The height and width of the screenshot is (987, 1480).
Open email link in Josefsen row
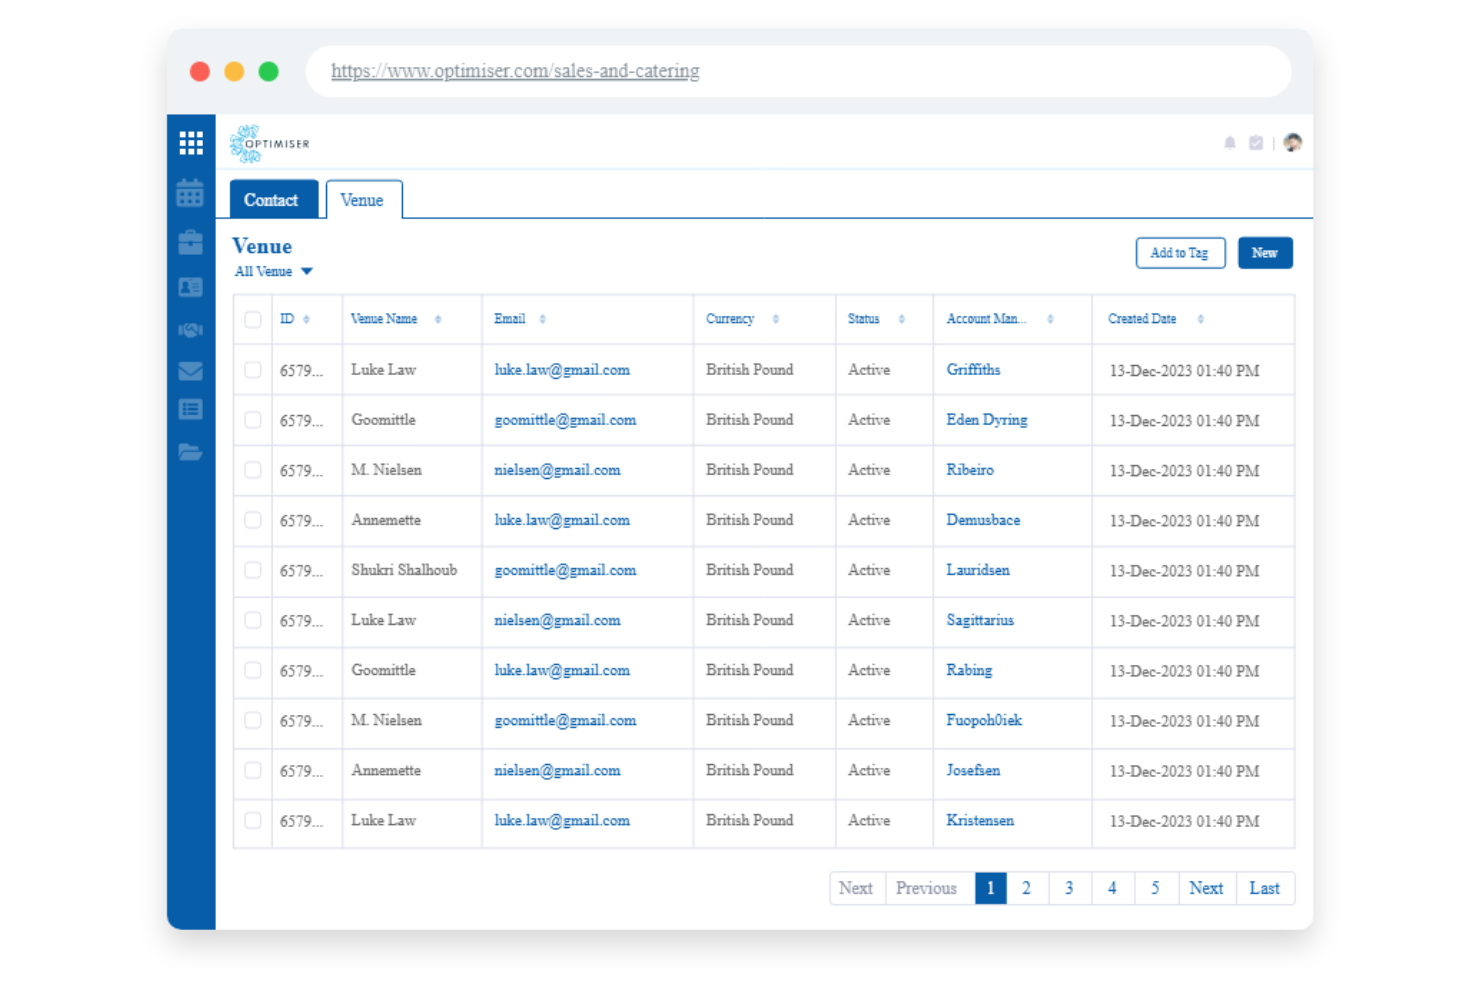click(557, 771)
